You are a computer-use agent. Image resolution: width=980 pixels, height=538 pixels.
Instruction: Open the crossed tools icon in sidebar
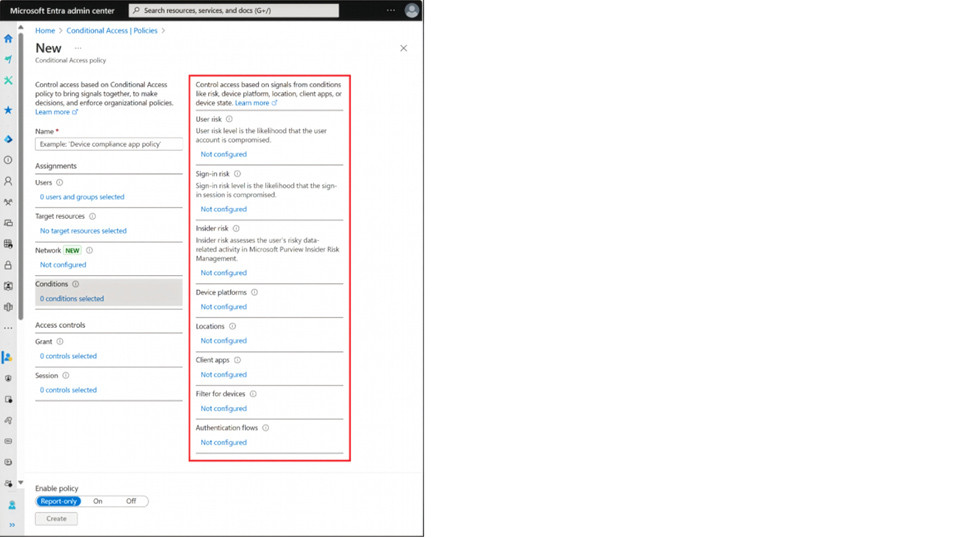coord(8,80)
